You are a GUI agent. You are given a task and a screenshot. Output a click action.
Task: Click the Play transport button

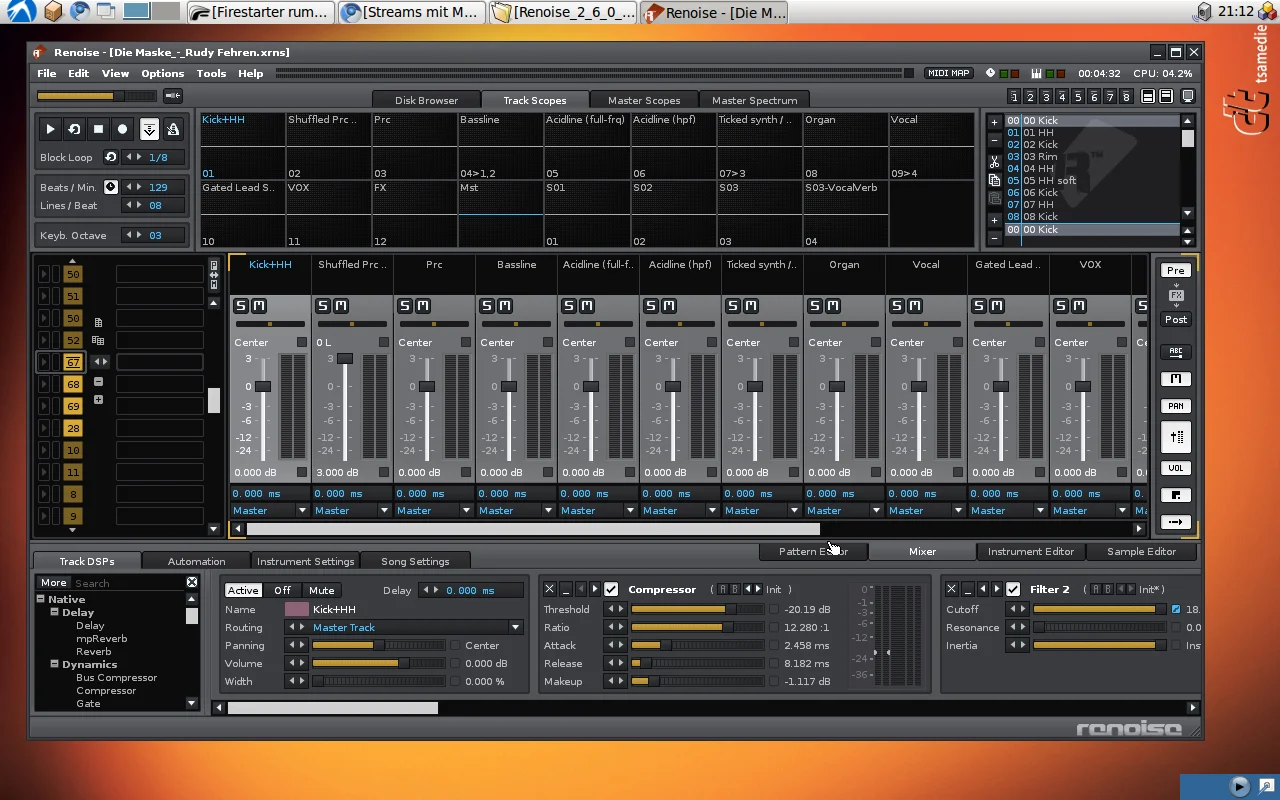click(50, 129)
